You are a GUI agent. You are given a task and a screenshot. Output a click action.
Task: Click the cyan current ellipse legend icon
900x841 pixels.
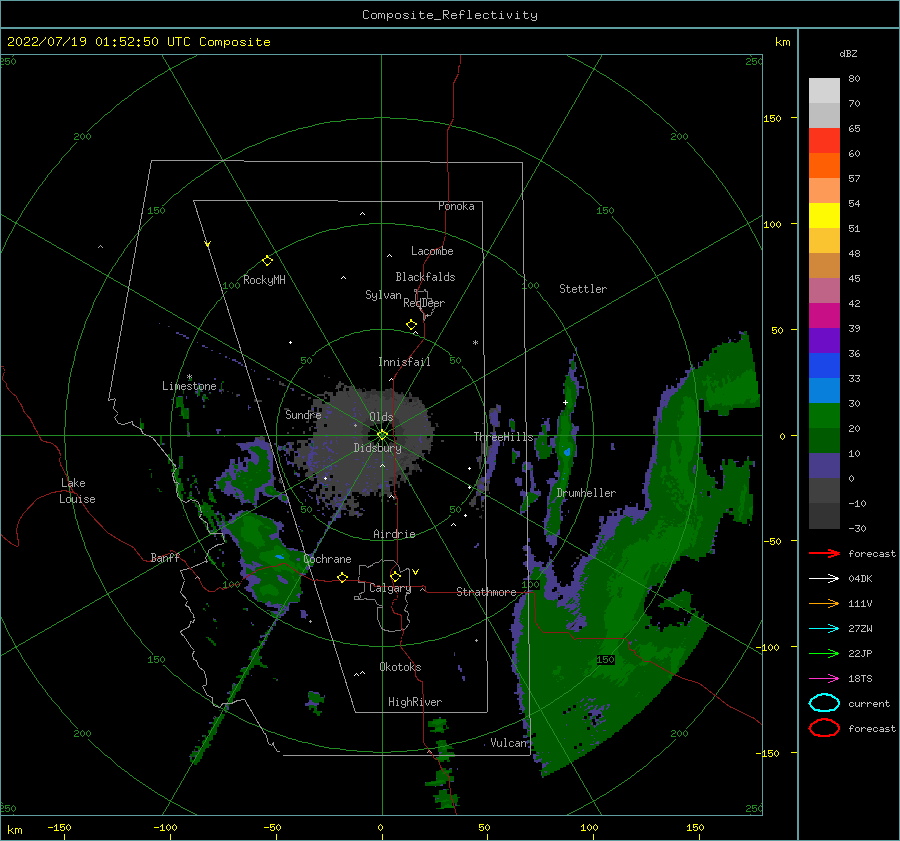click(824, 703)
